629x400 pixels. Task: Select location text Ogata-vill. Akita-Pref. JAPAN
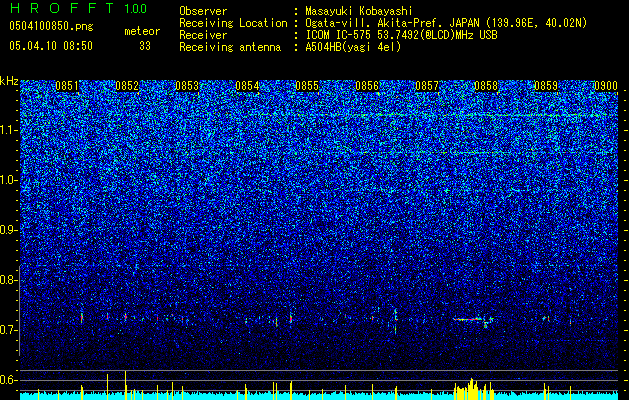[x=392, y=23]
